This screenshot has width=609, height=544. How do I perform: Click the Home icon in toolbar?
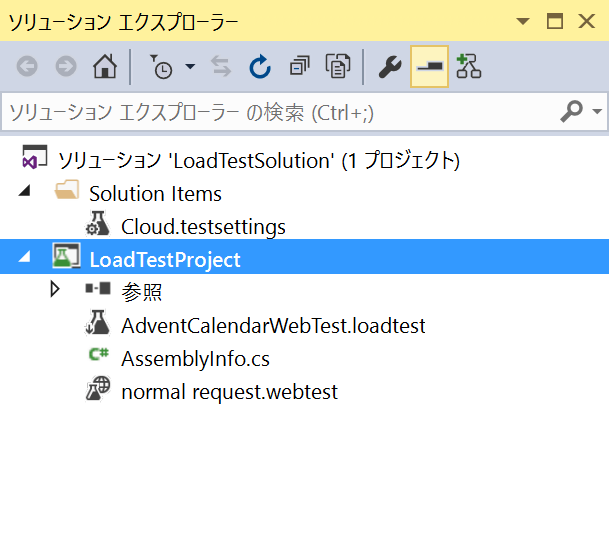(104, 66)
